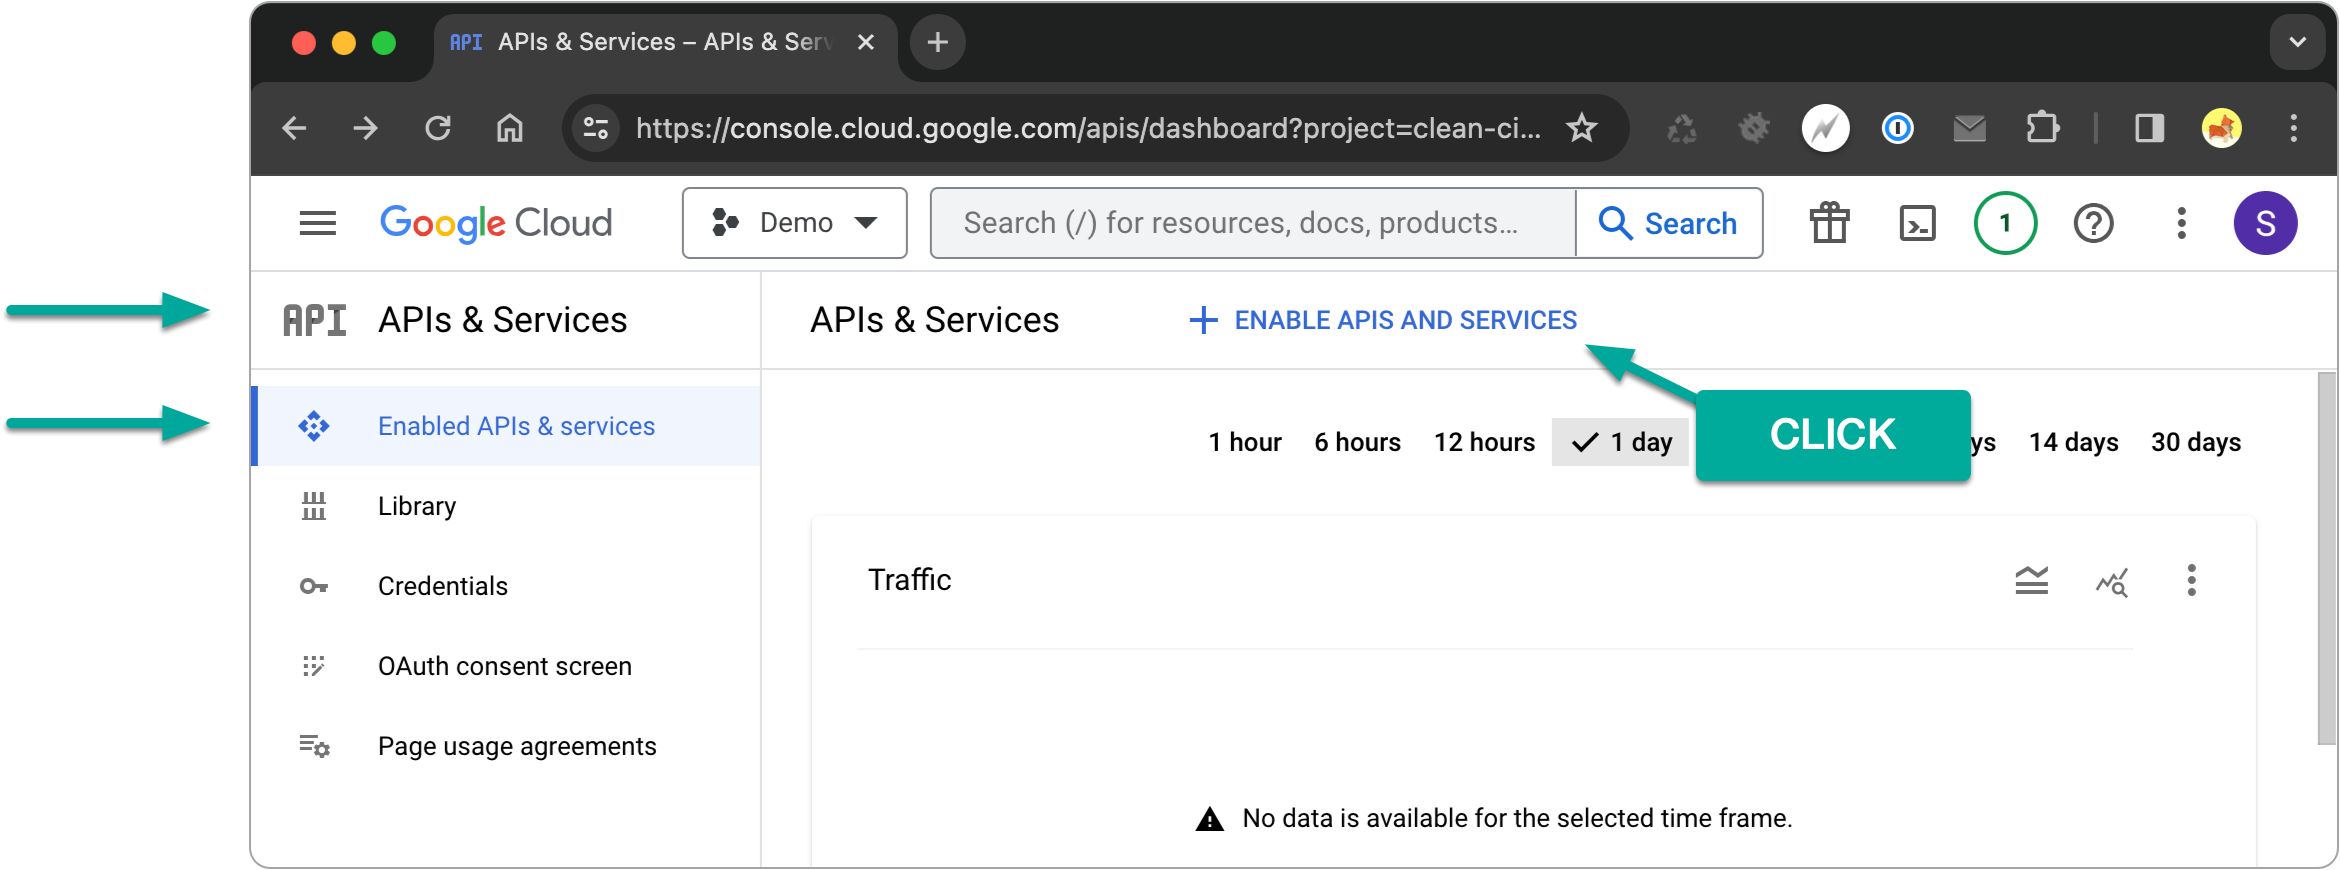Viewport: 2340px width, 870px height.
Task: Activate Cloud Shell terminal icon
Action: 1917,223
